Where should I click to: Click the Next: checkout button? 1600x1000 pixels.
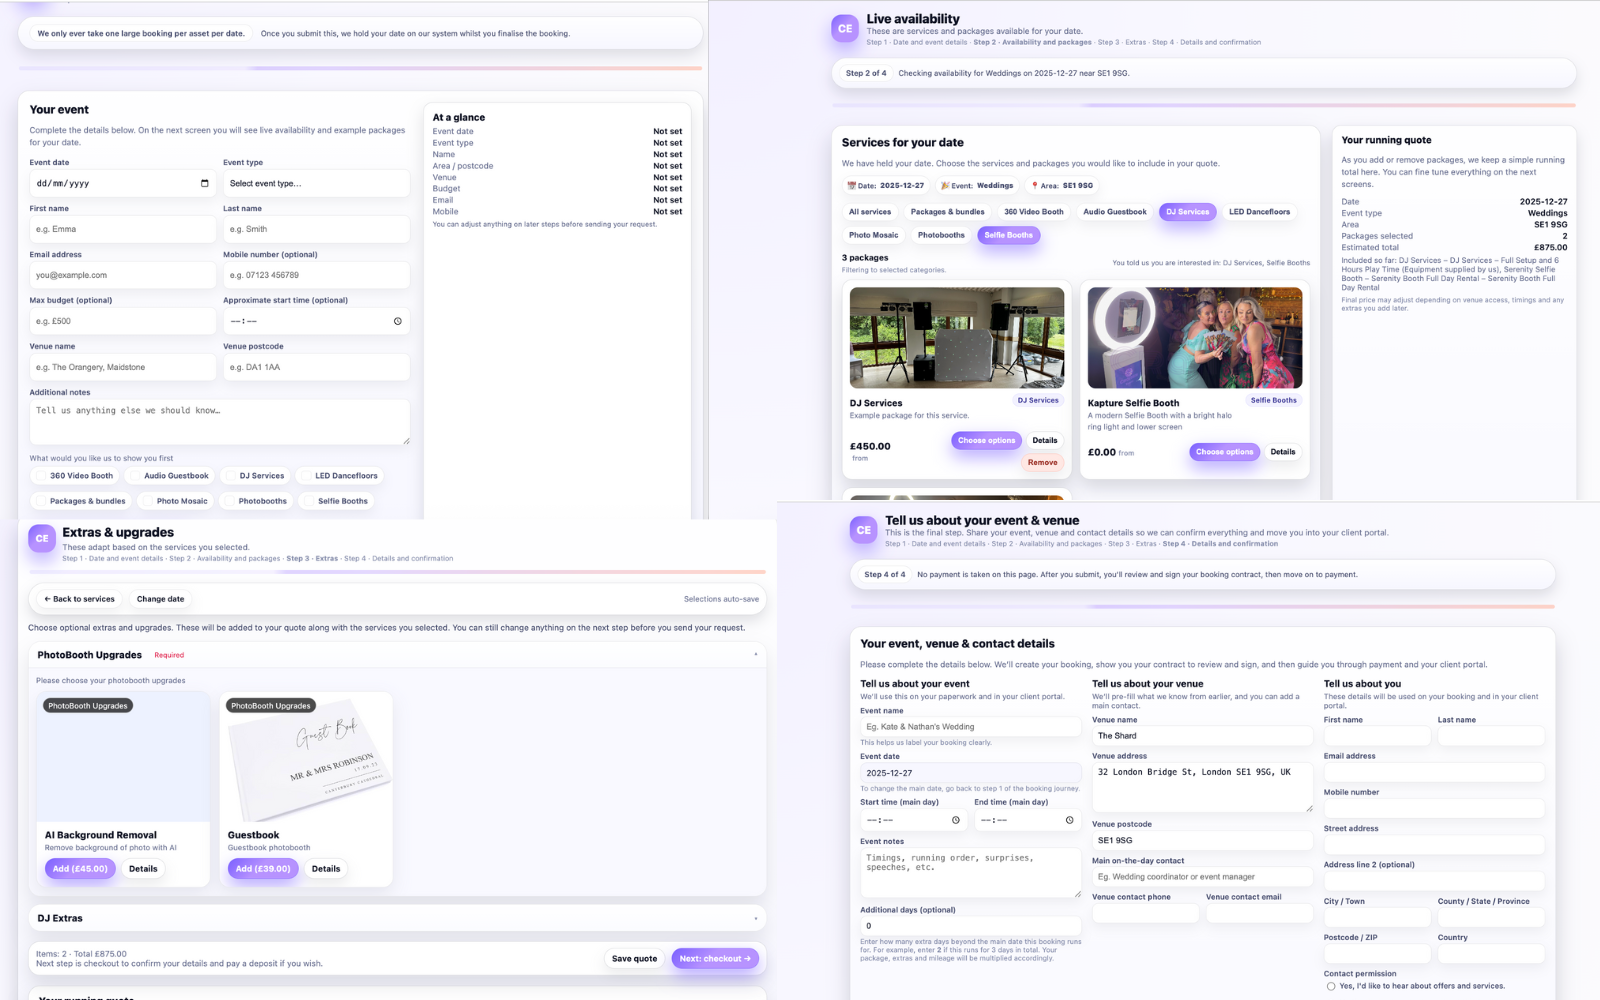715,958
